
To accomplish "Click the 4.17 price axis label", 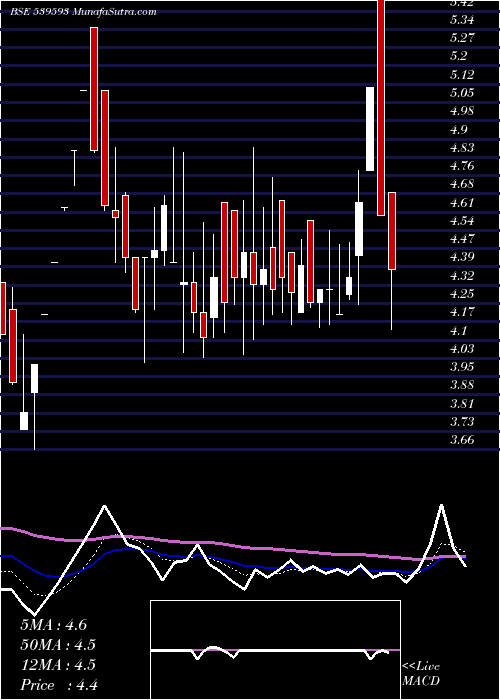I will (x=462, y=312).
